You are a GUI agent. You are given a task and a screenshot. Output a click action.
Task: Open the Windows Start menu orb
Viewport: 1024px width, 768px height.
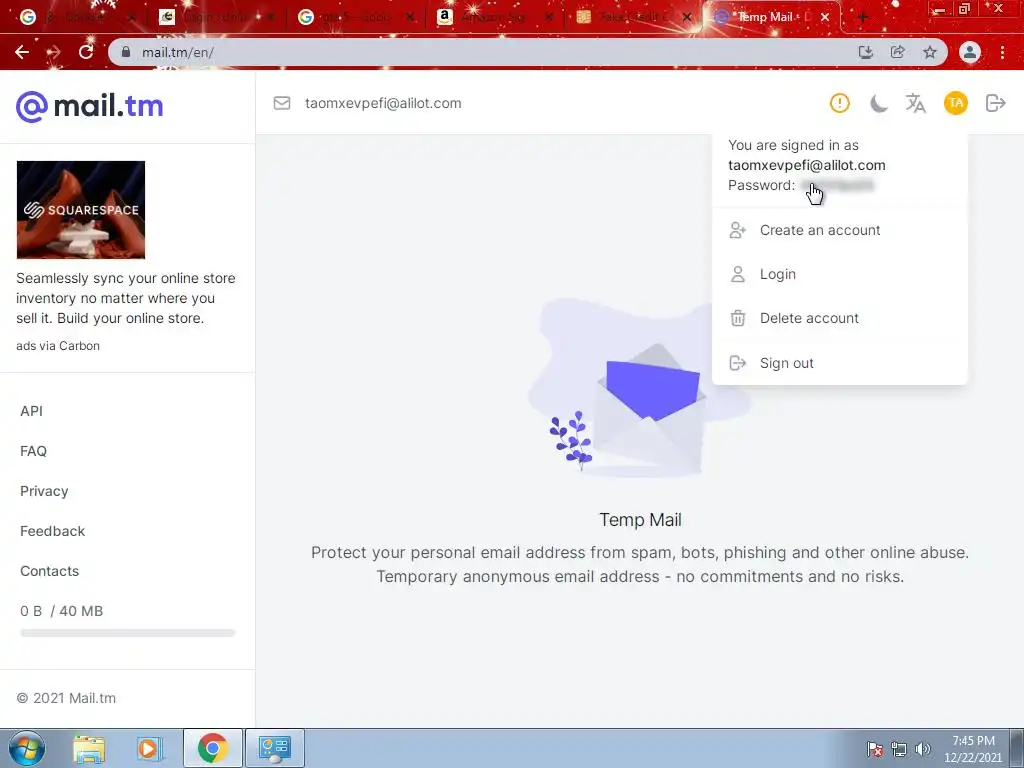[27, 748]
